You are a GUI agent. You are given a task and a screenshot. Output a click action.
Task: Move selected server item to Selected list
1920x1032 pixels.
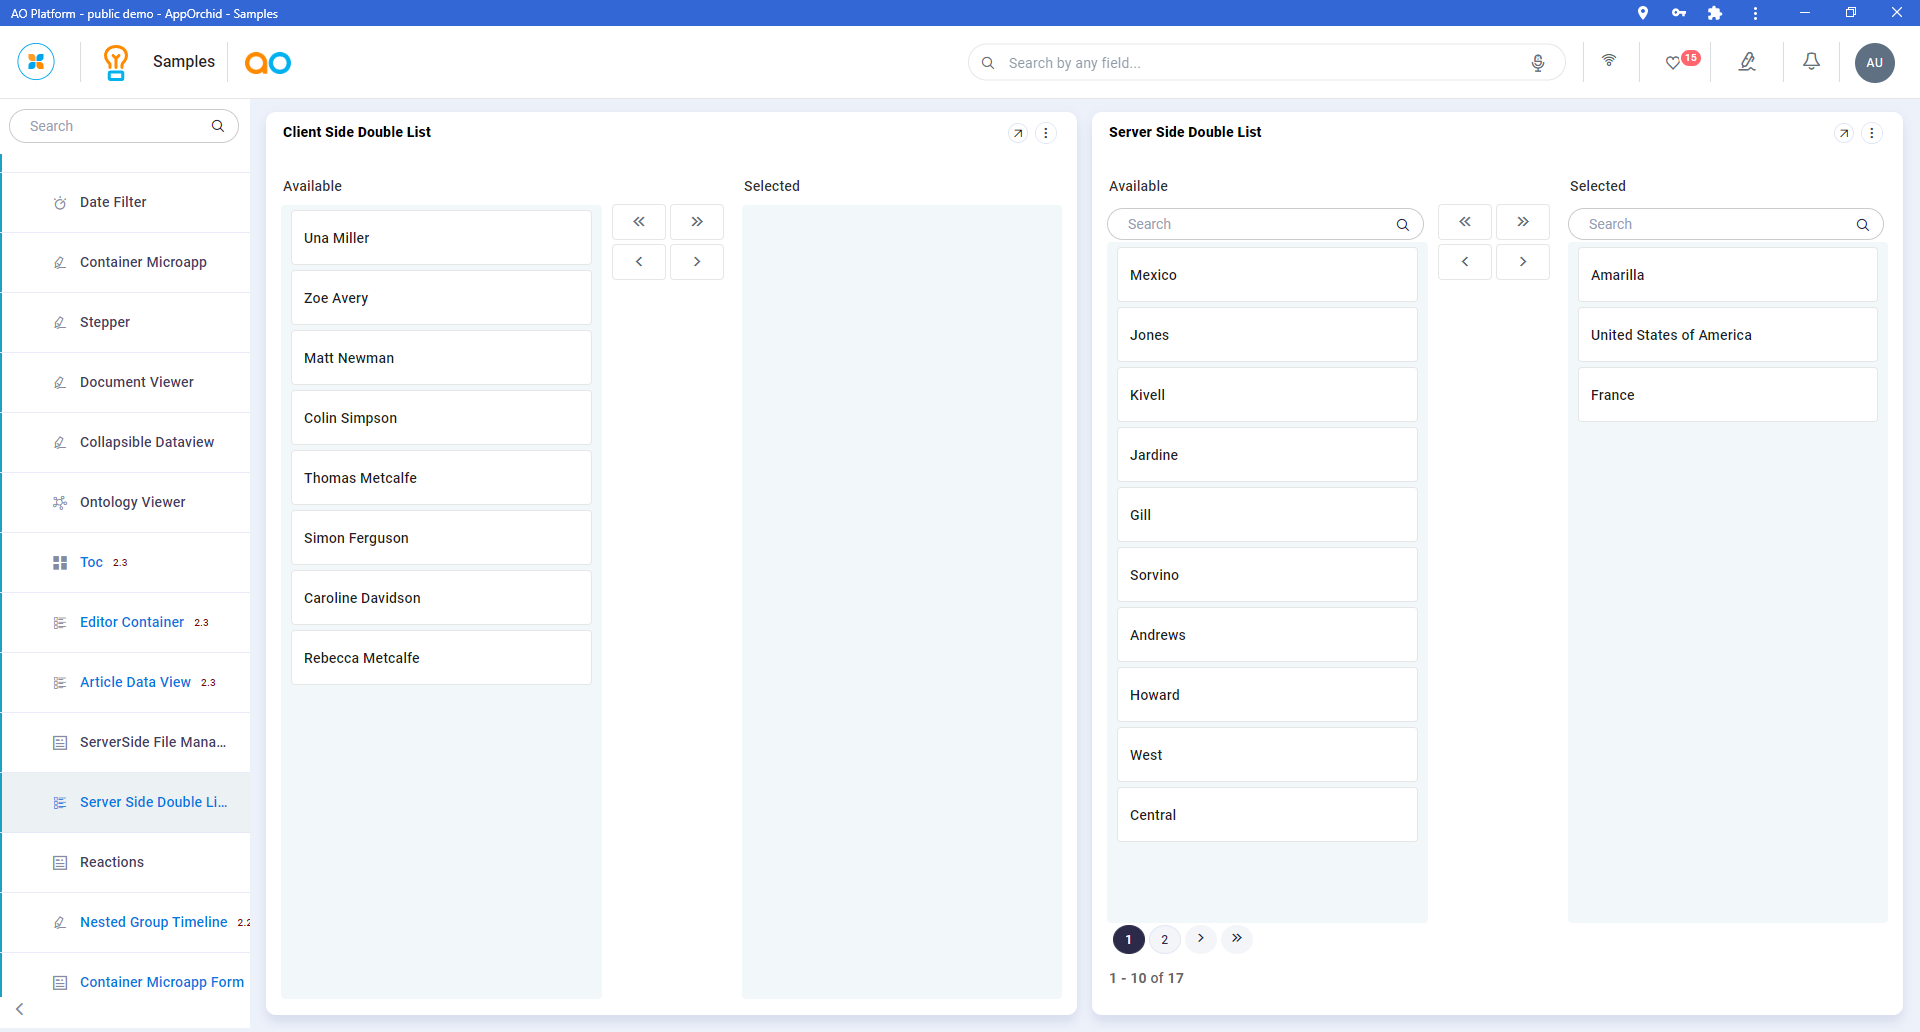pyautogui.click(x=1522, y=262)
